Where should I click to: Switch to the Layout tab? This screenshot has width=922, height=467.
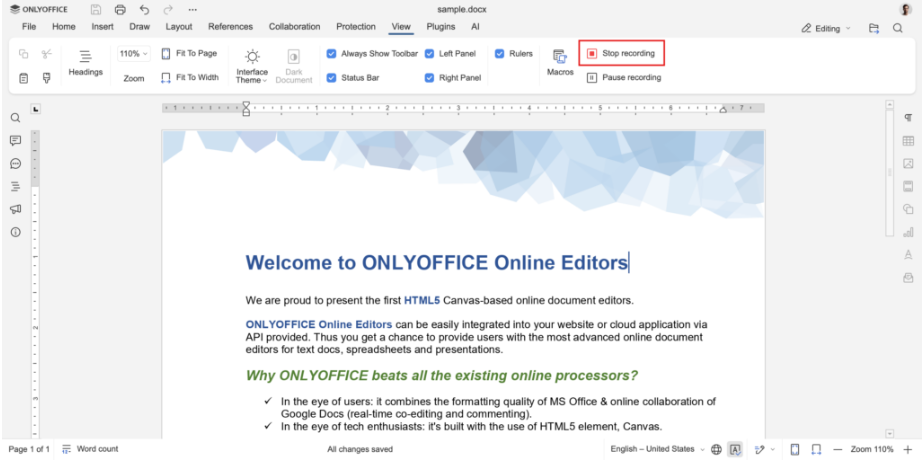click(179, 26)
